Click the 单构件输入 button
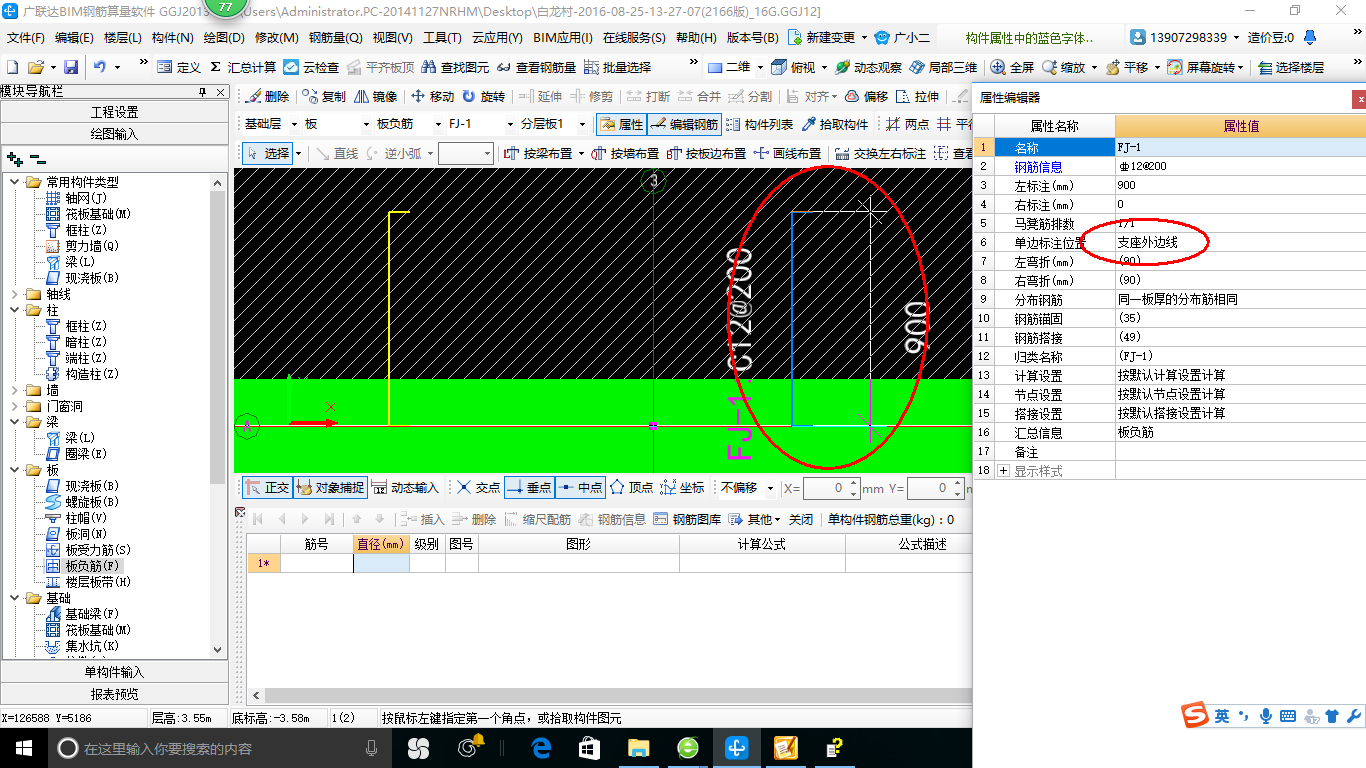 click(x=114, y=672)
